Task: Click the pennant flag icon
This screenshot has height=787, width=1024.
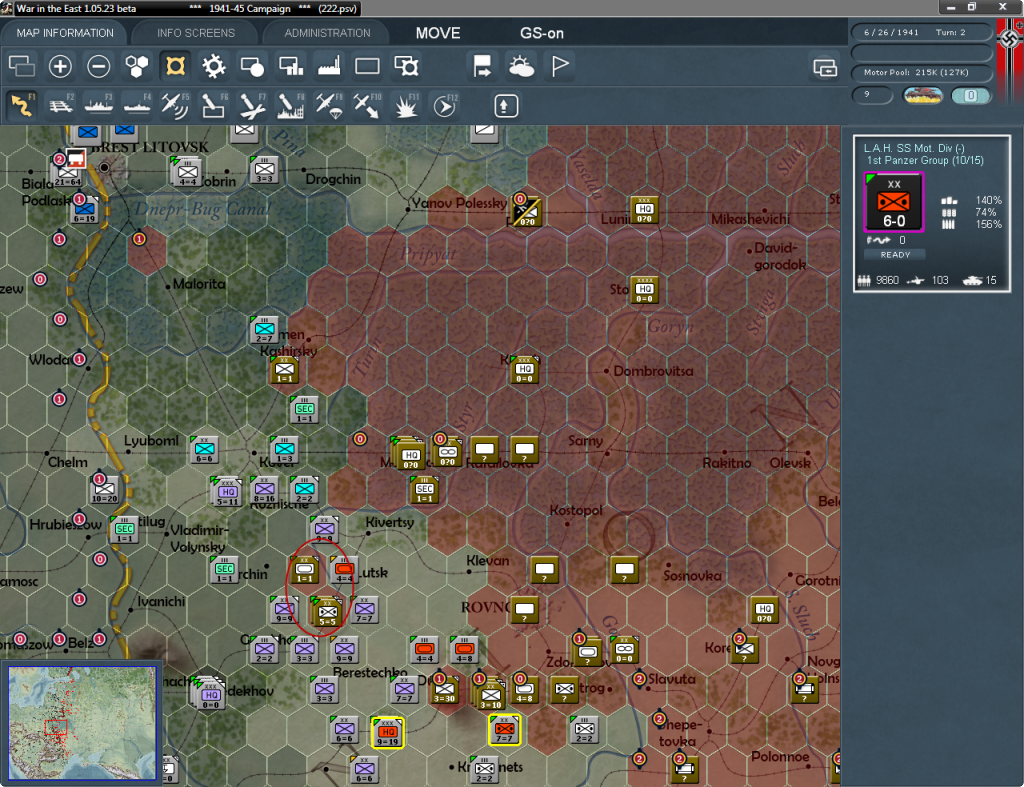Action: click(x=560, y=66)
